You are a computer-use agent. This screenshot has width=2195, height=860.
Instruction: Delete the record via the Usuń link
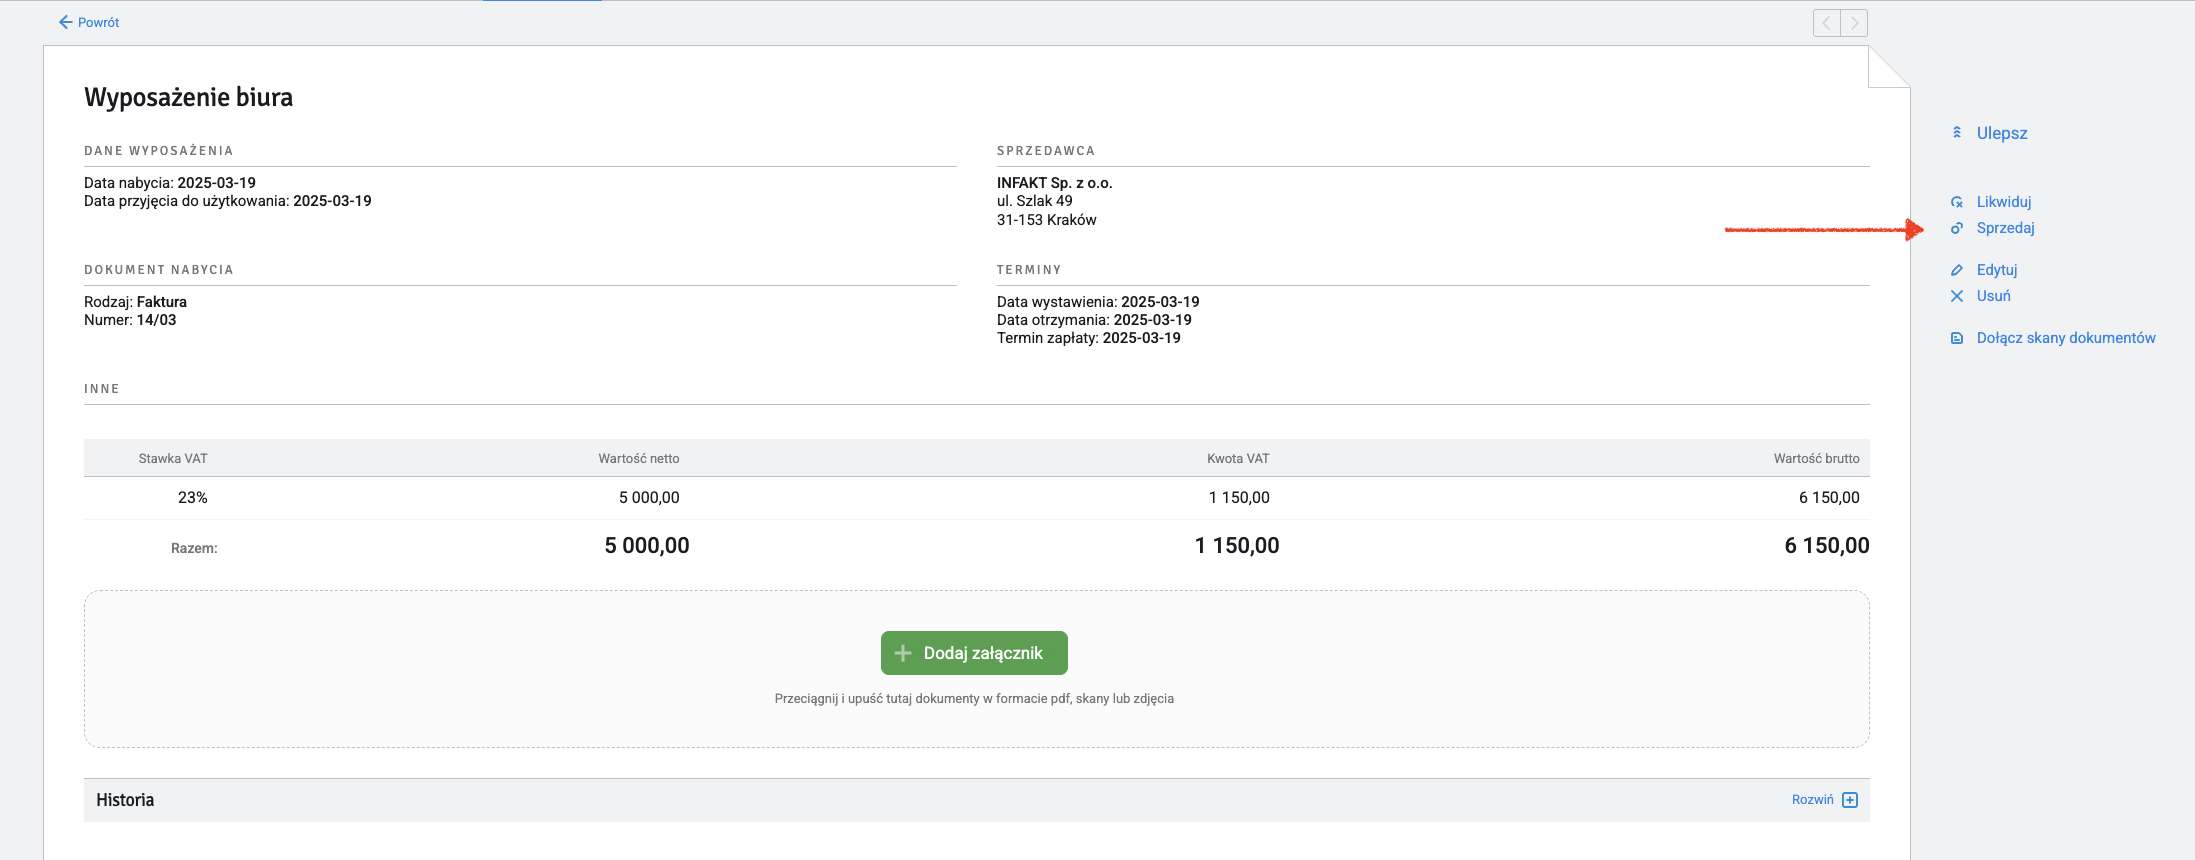pyautogui.click(x=1994, y=296)
